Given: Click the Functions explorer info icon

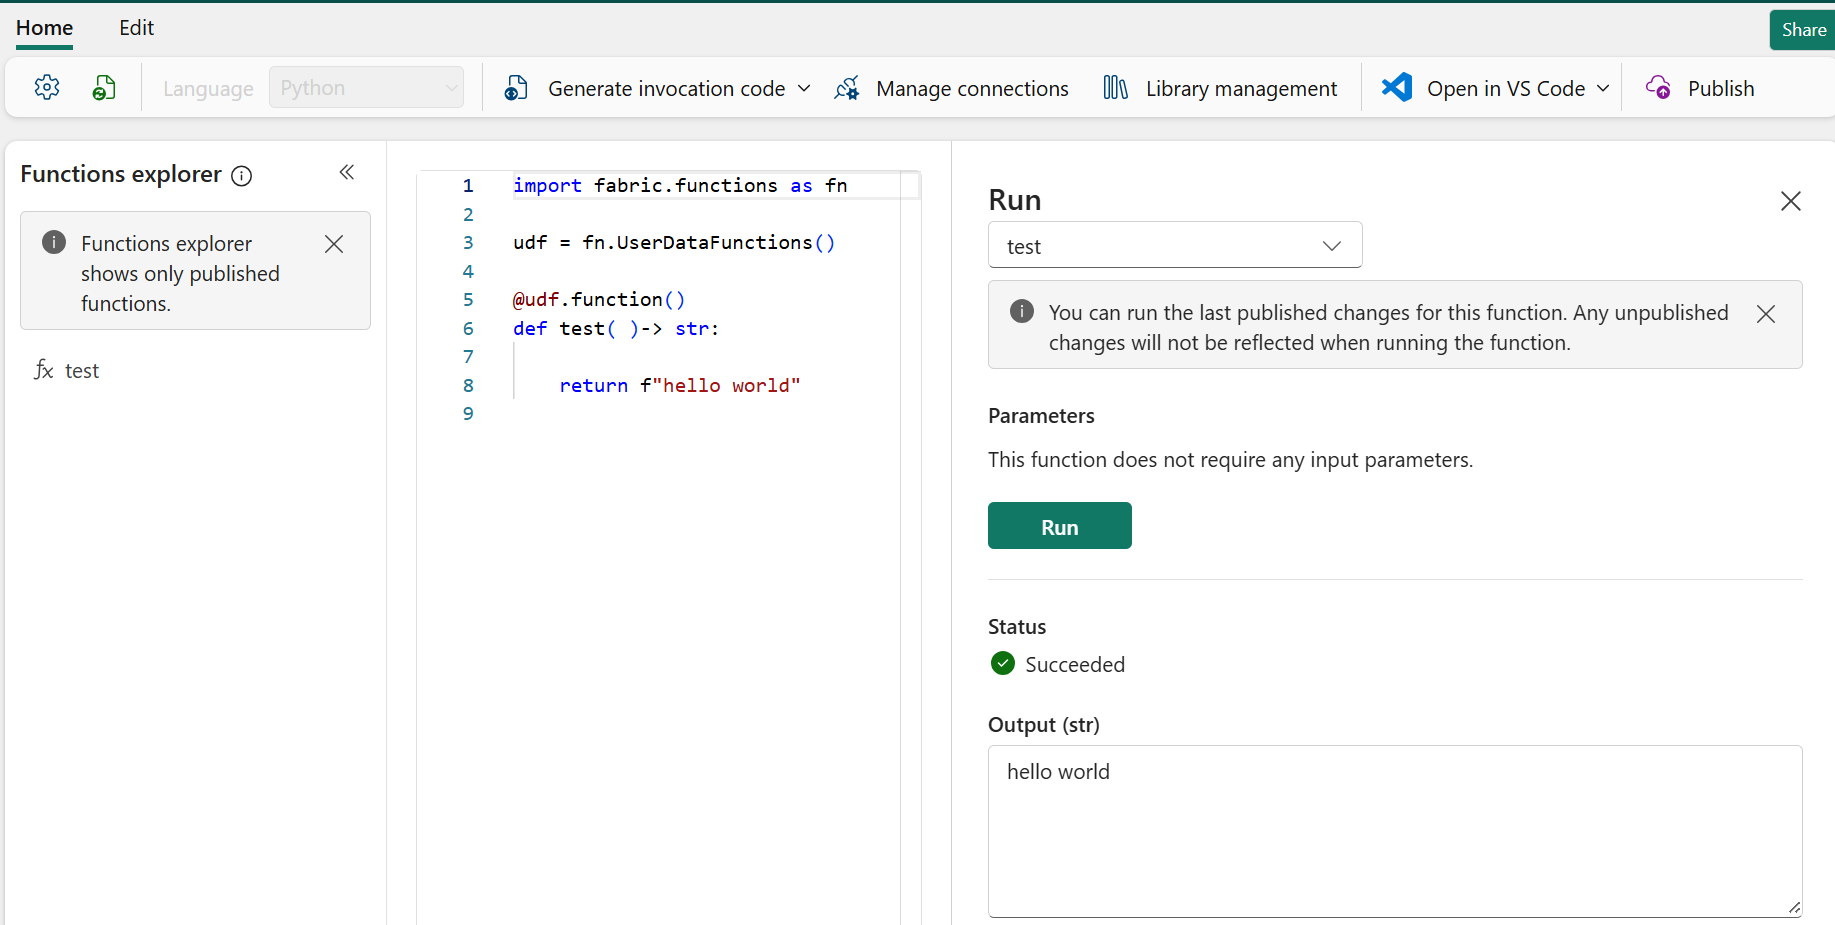Looking at the screenshot, I should pyautogui.click(x=242, y=176).
